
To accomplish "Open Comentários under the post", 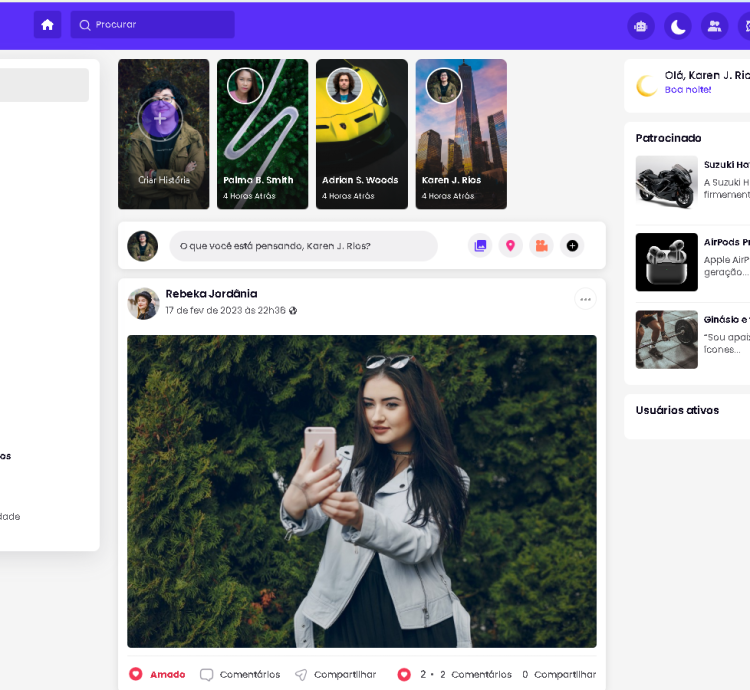I will (x=240, y=674).
